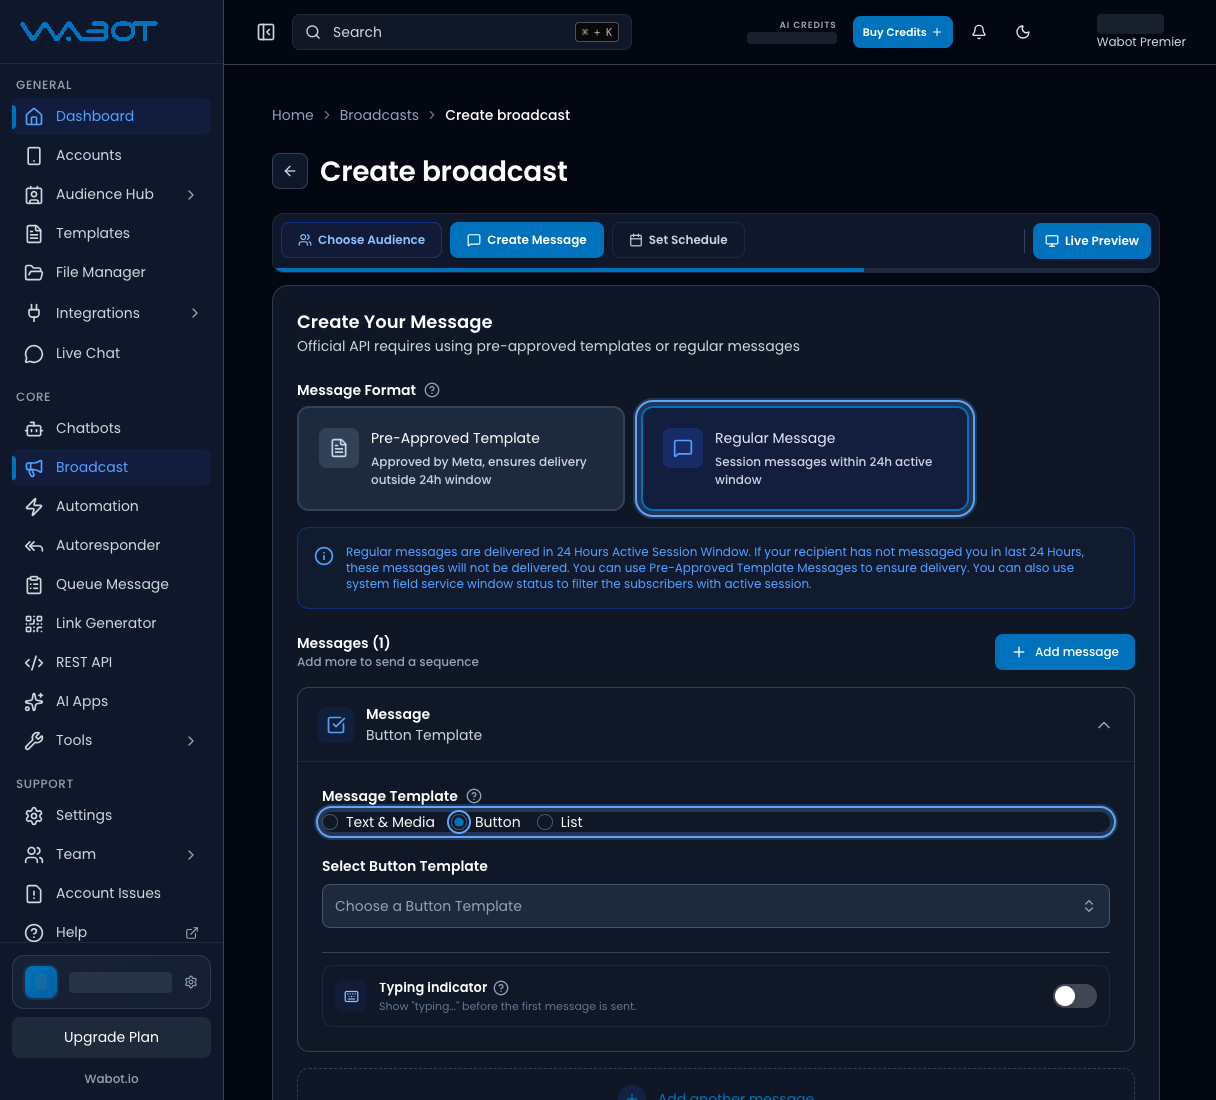The width and height of the screenshot is (1216, 1100).
Task: Go to the Choose Audience step
Action: tap(361, 240)
